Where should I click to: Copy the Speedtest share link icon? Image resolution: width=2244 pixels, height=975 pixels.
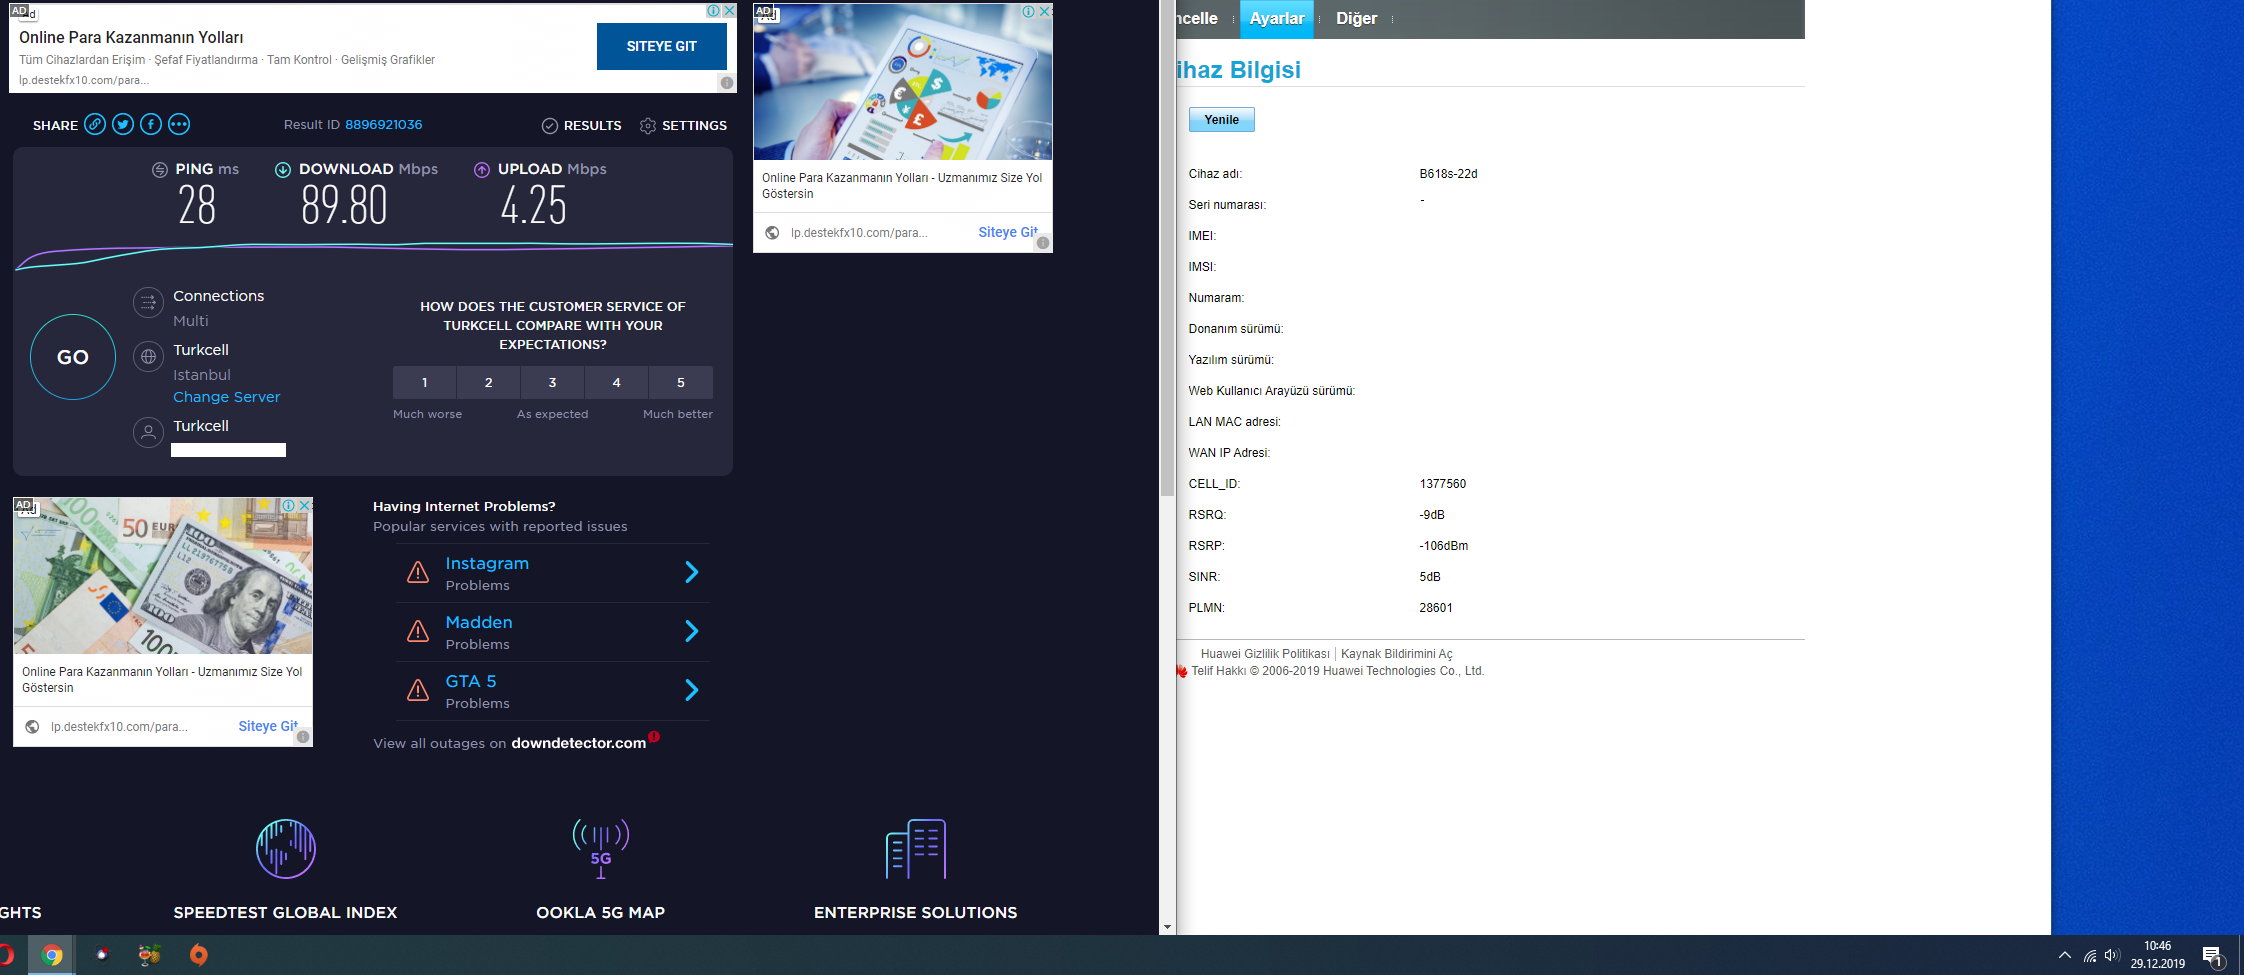pyautogui.click(x=95, y=124)
